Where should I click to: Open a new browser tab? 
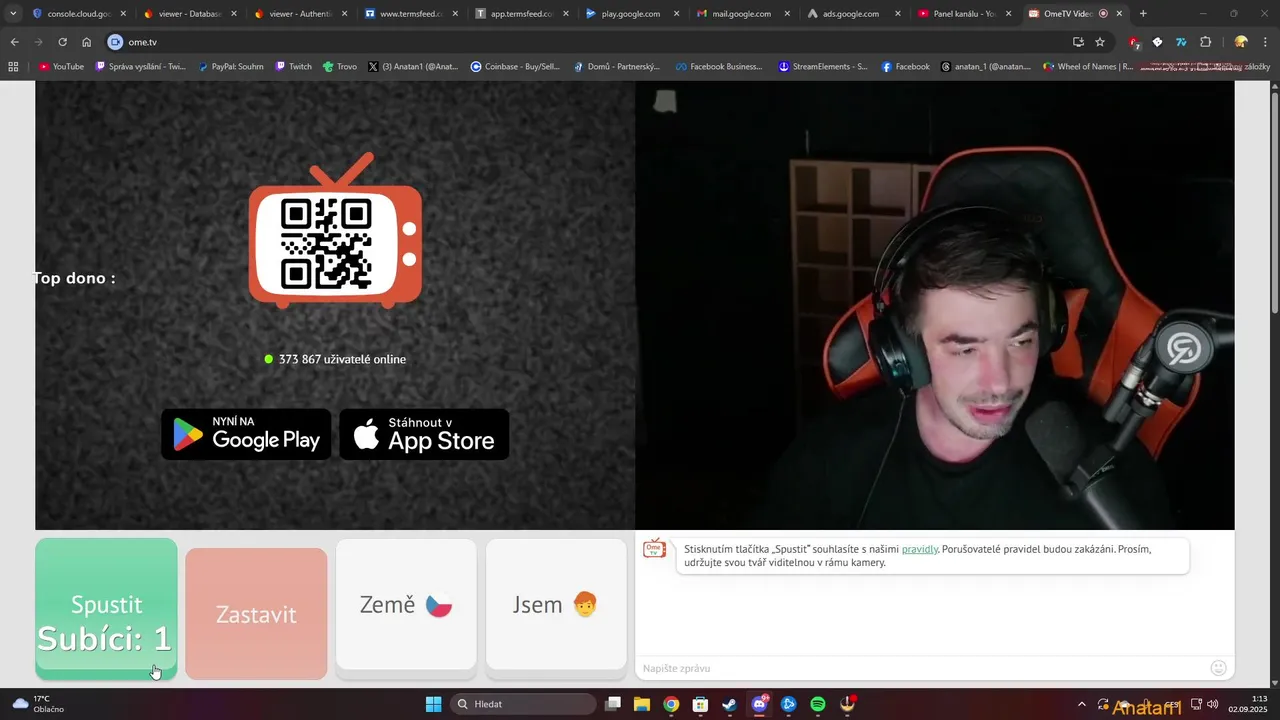1143,14
